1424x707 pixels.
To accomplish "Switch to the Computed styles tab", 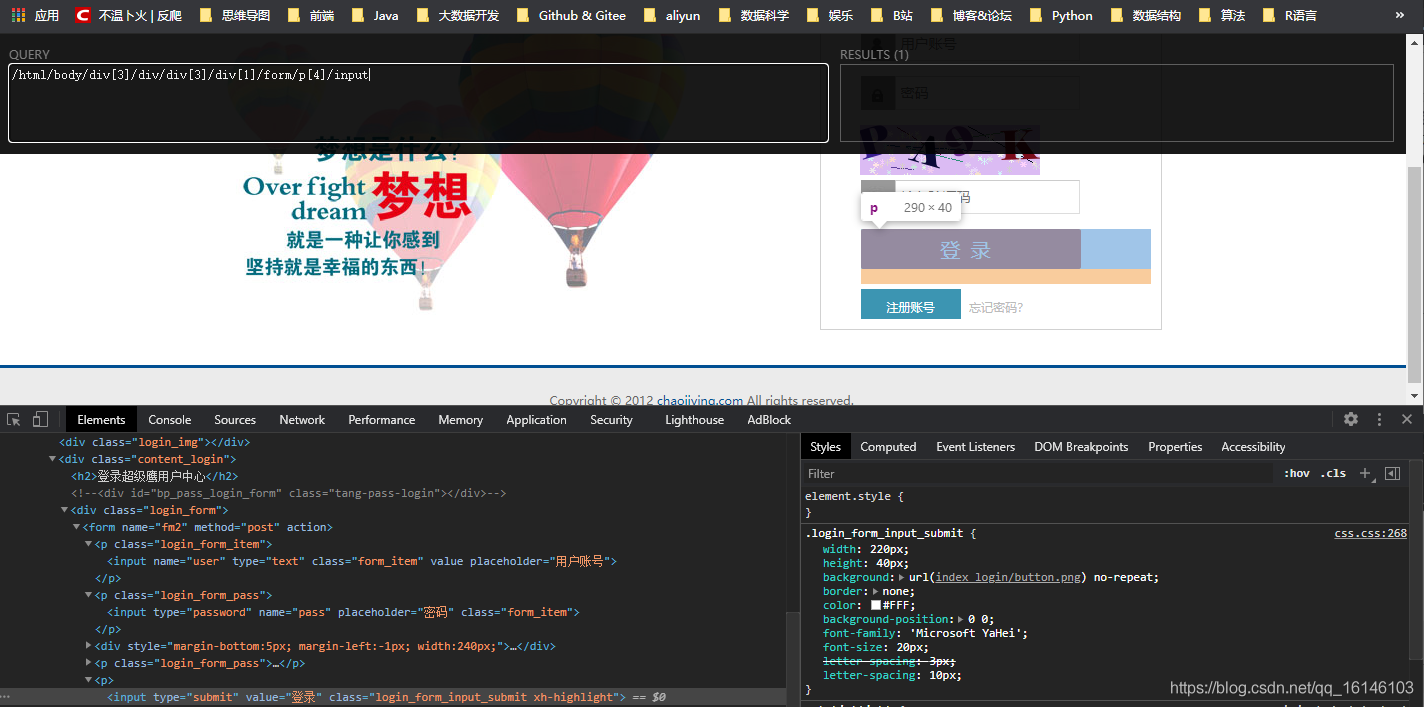I will click(x=888, y=447).
